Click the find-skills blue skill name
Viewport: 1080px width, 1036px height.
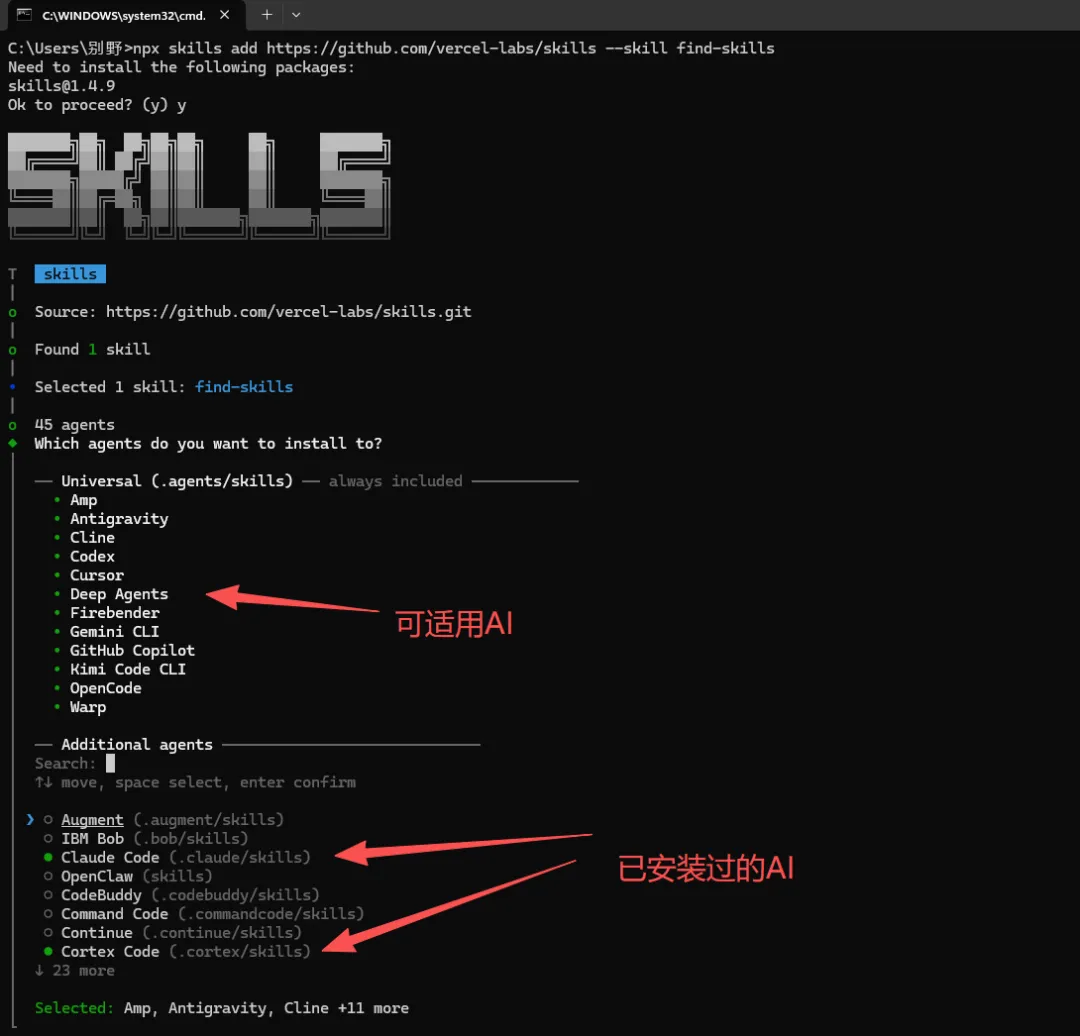[x=244, y=387]
